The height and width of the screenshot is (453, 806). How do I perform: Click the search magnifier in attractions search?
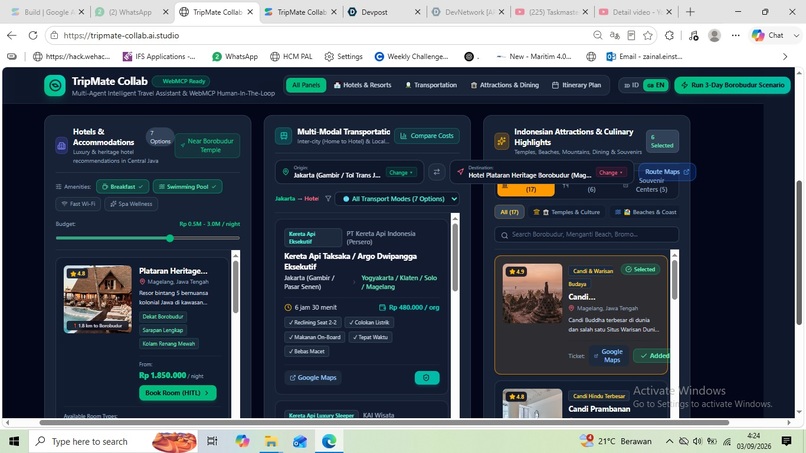(504, 234)
